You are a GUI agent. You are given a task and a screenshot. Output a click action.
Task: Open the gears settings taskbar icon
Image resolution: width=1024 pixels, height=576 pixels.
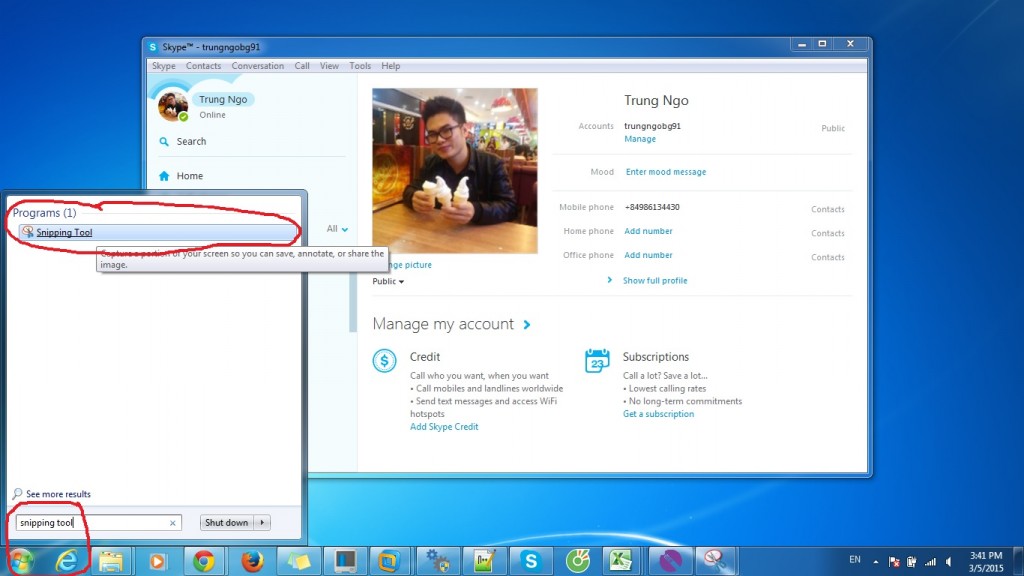tap(436, 561)
